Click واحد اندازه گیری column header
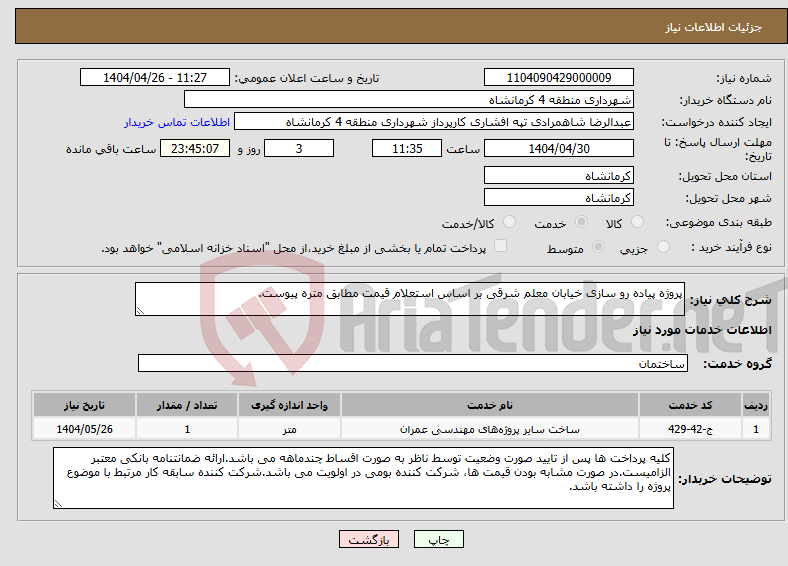 tap(289, 405)
